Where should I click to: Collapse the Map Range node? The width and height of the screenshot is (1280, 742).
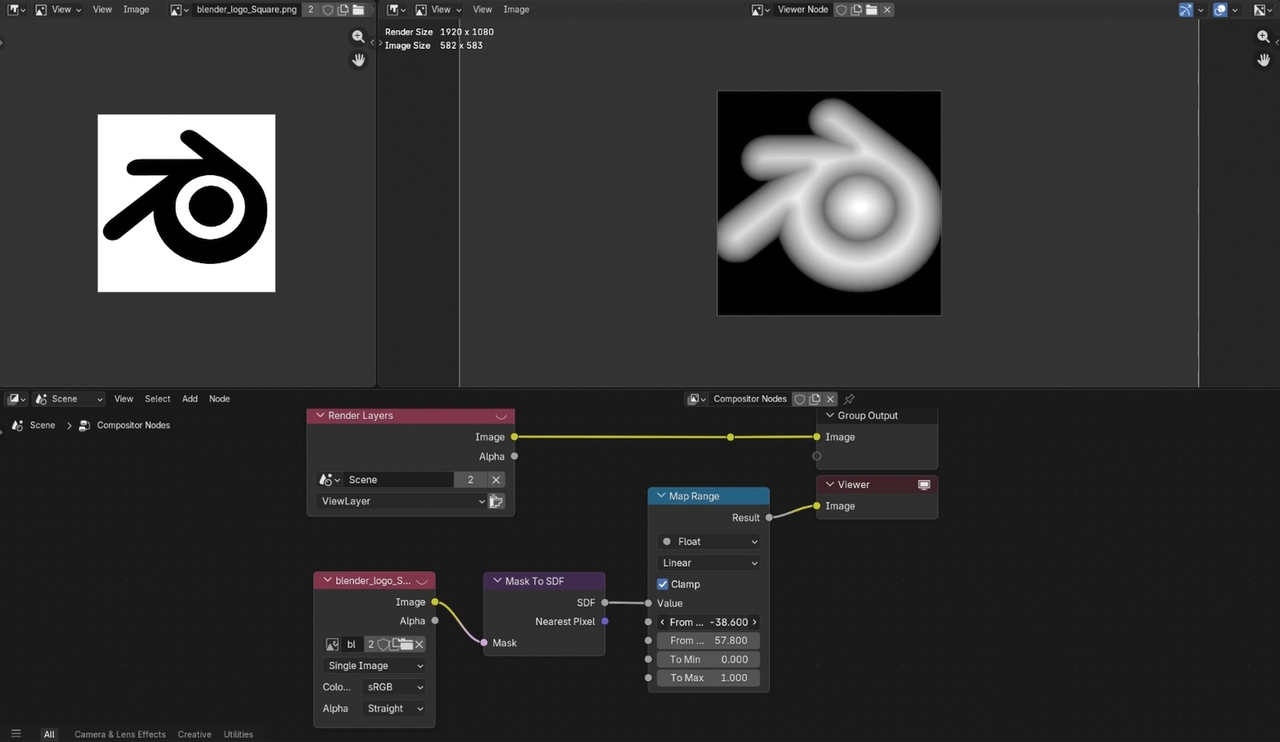coord(661,496)
